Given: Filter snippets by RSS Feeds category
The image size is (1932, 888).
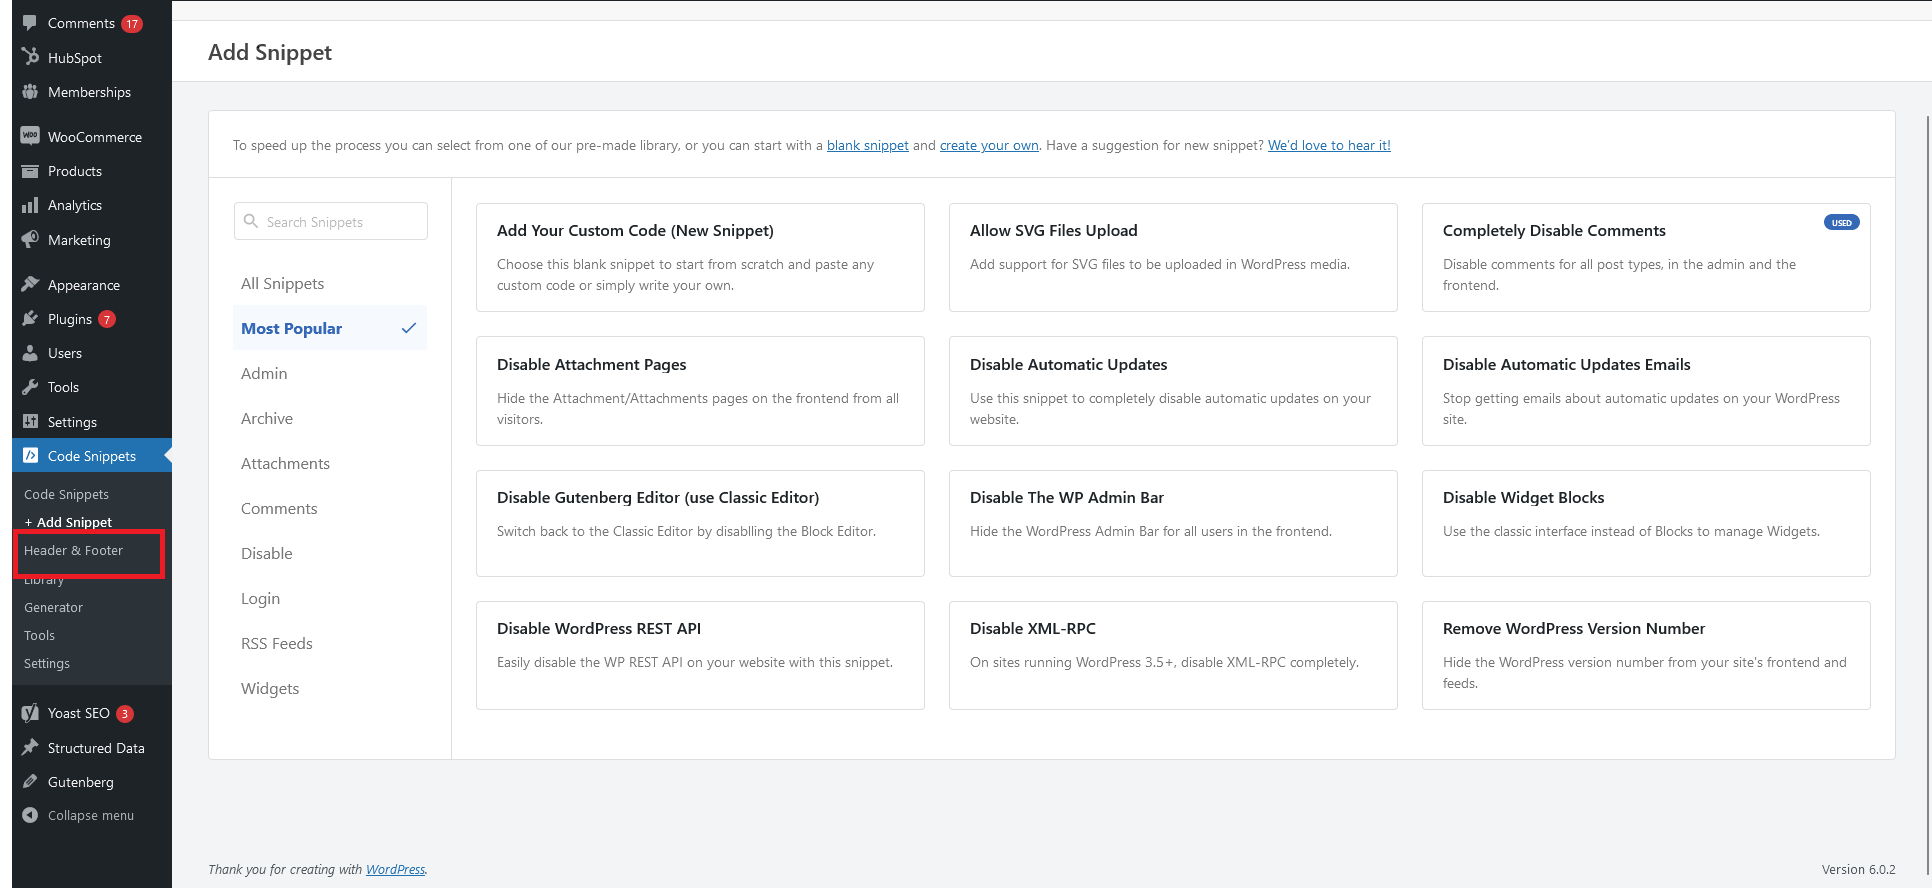Looking at the screenshot, I should click(x=277, y=643).
